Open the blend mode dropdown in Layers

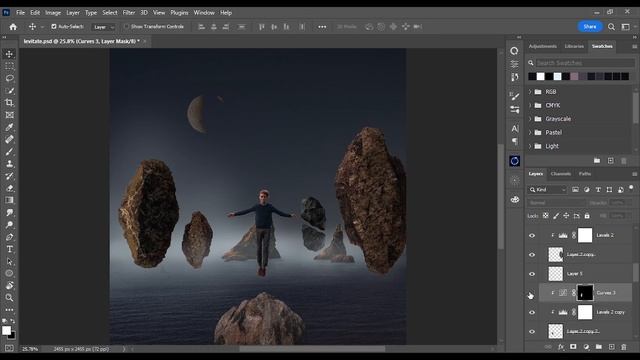coord(556,203)
